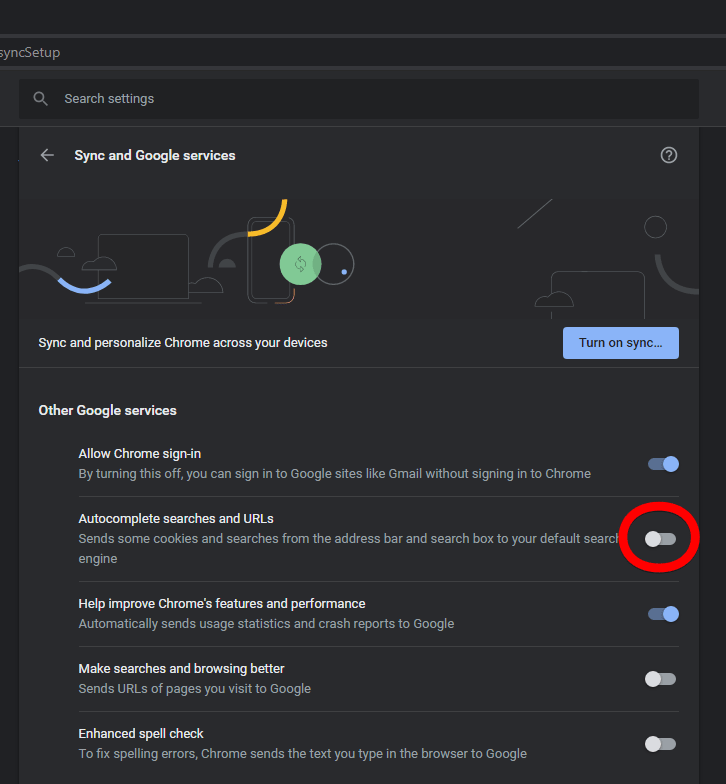726x784 pixels.
Task: Click the Other Google services heading
Action: 108,410
